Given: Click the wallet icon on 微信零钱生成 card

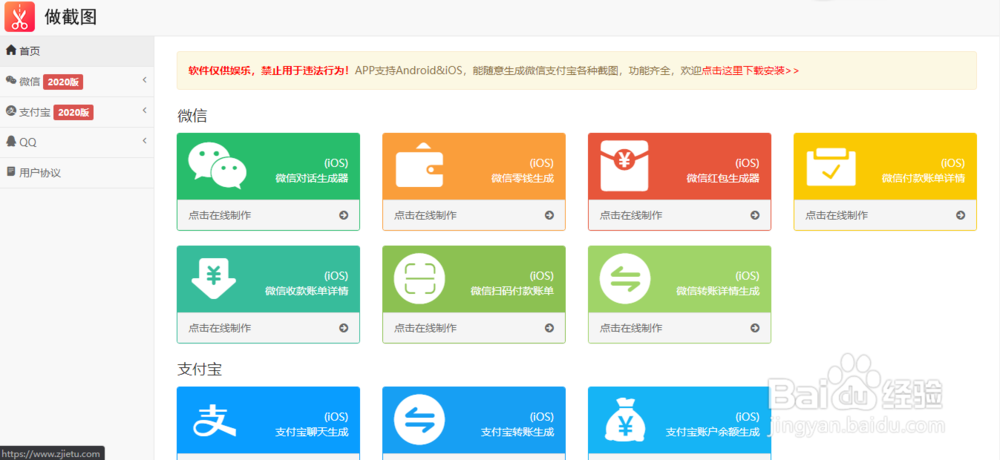Looking at the screenshot, I should coord(420,165).
